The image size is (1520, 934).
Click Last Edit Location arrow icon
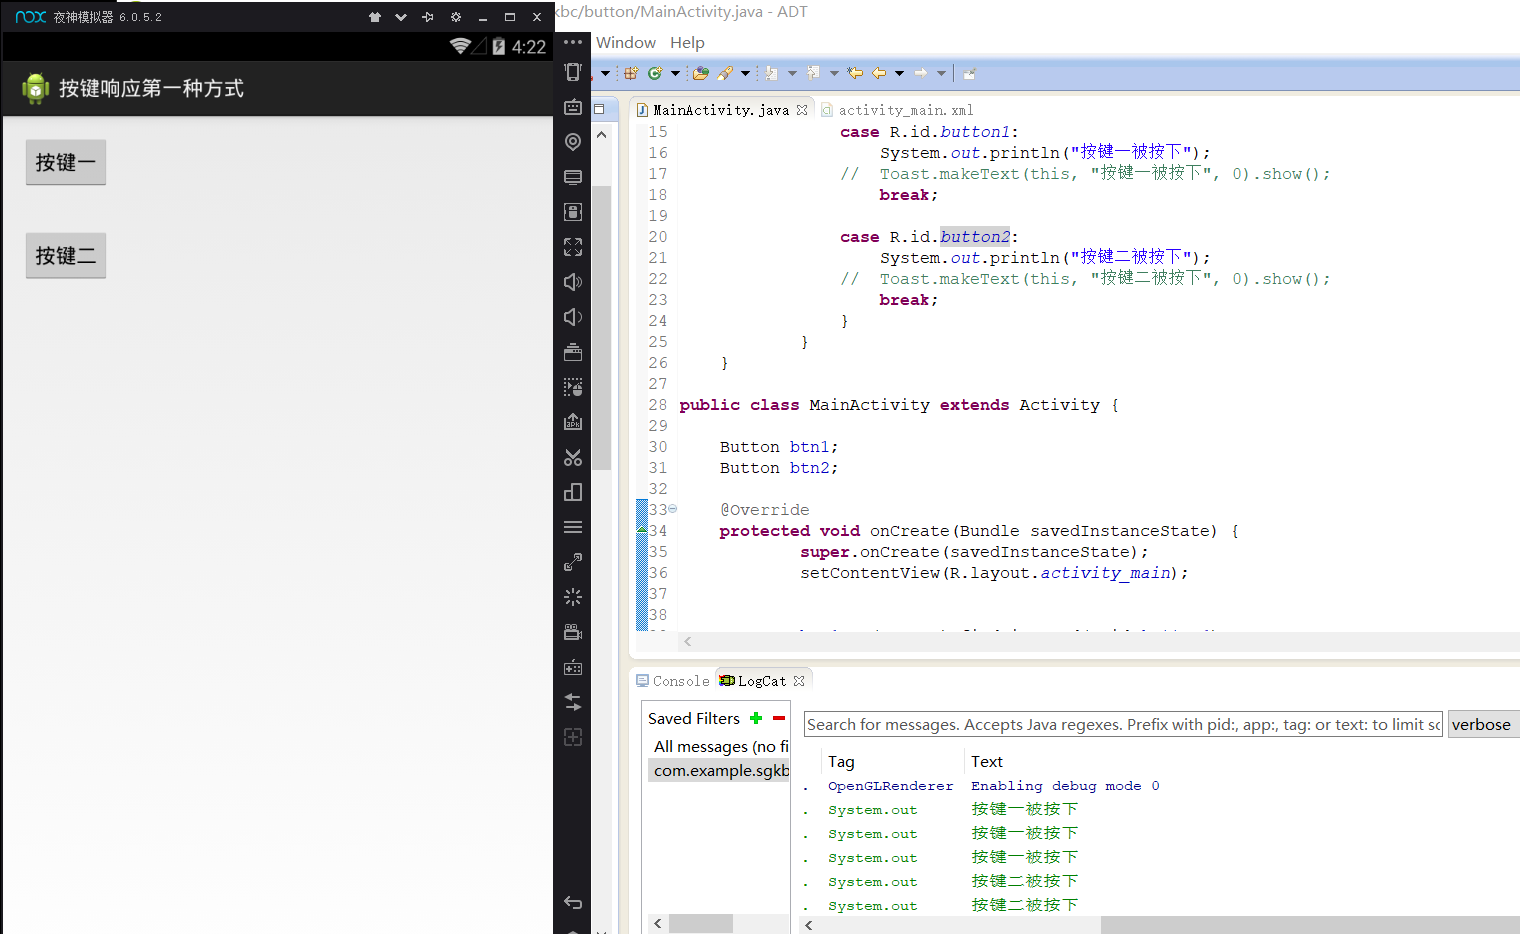coord(855,73)
